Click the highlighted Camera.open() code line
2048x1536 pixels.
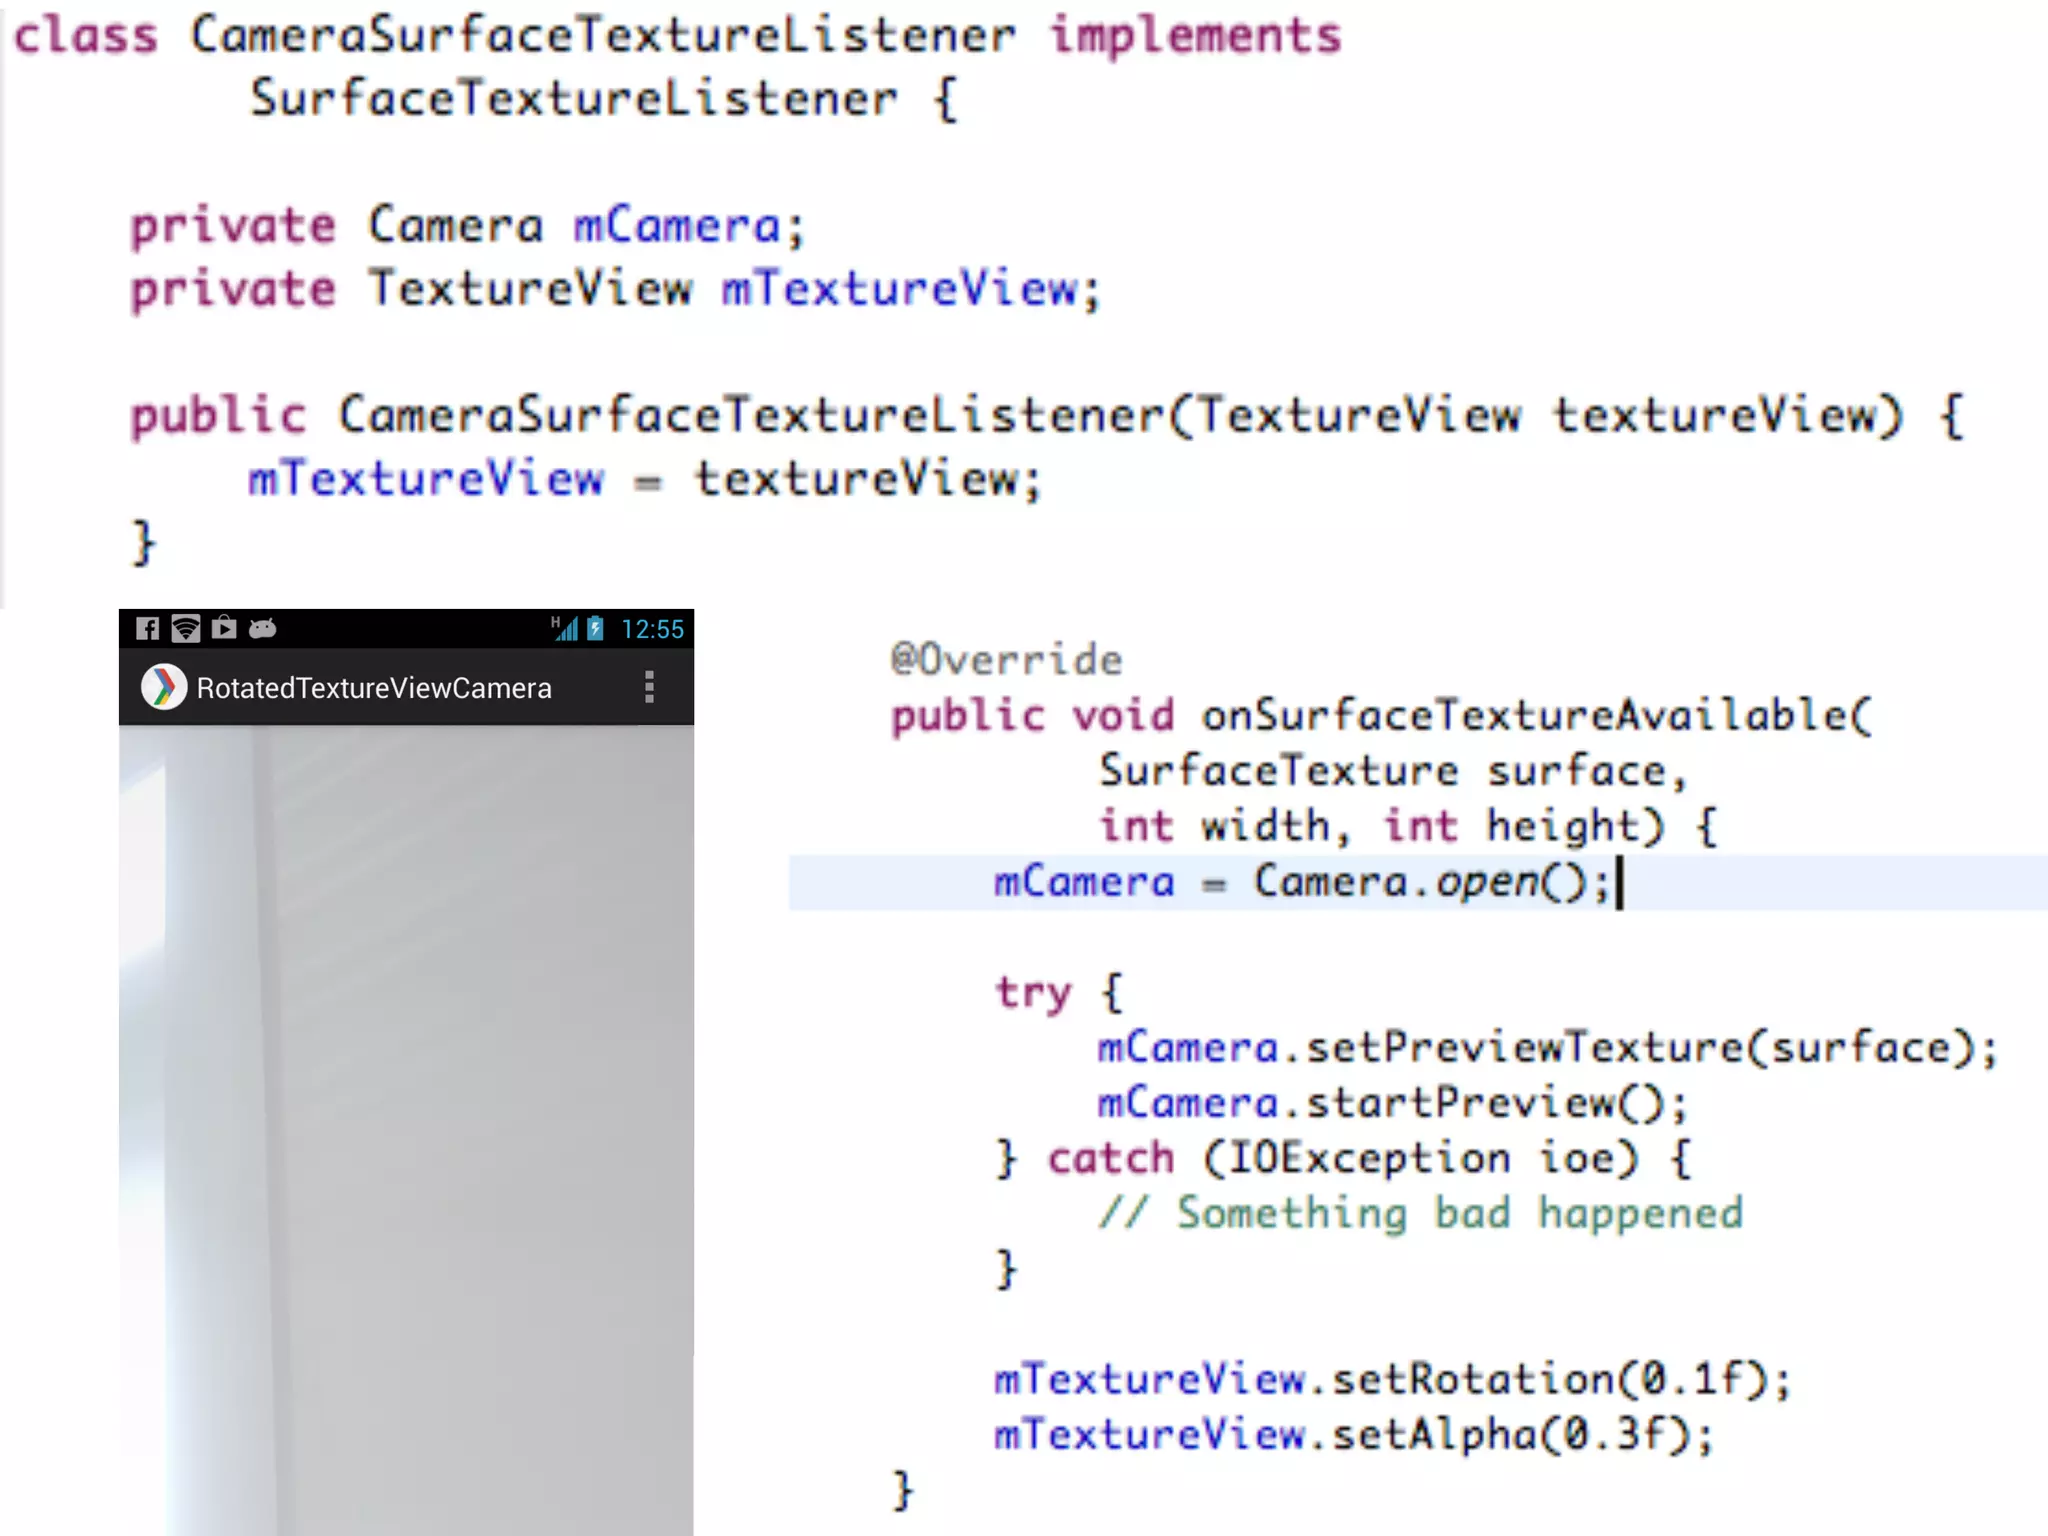click(1300, 883)
